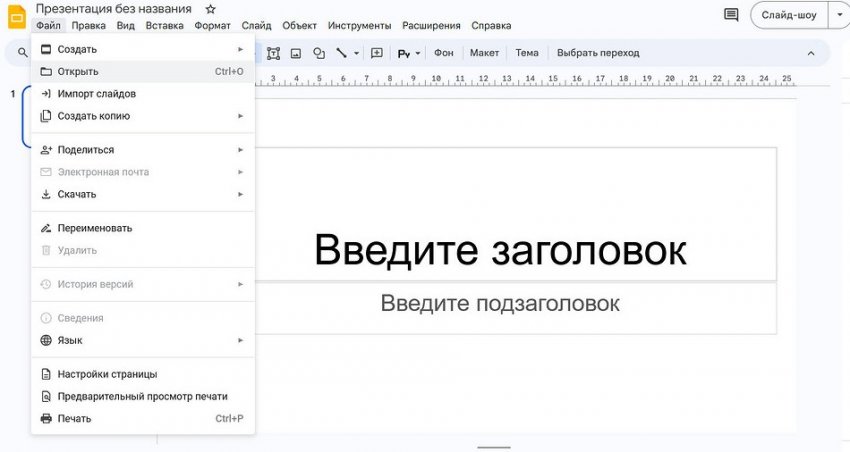Collapse the toolbar with the chevron arrow

[811, 53]
